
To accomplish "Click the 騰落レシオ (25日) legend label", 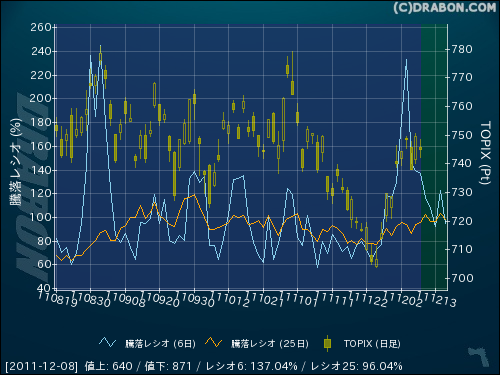I will tap(270, 344).
